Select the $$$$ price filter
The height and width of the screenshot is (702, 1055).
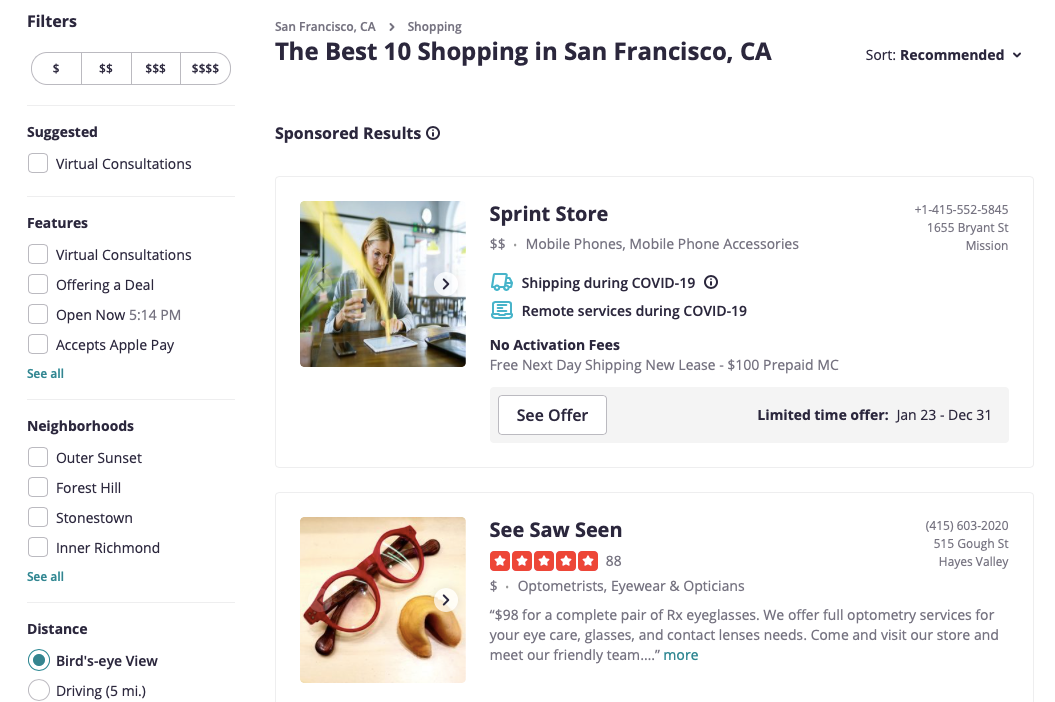[x=205, y=69]
